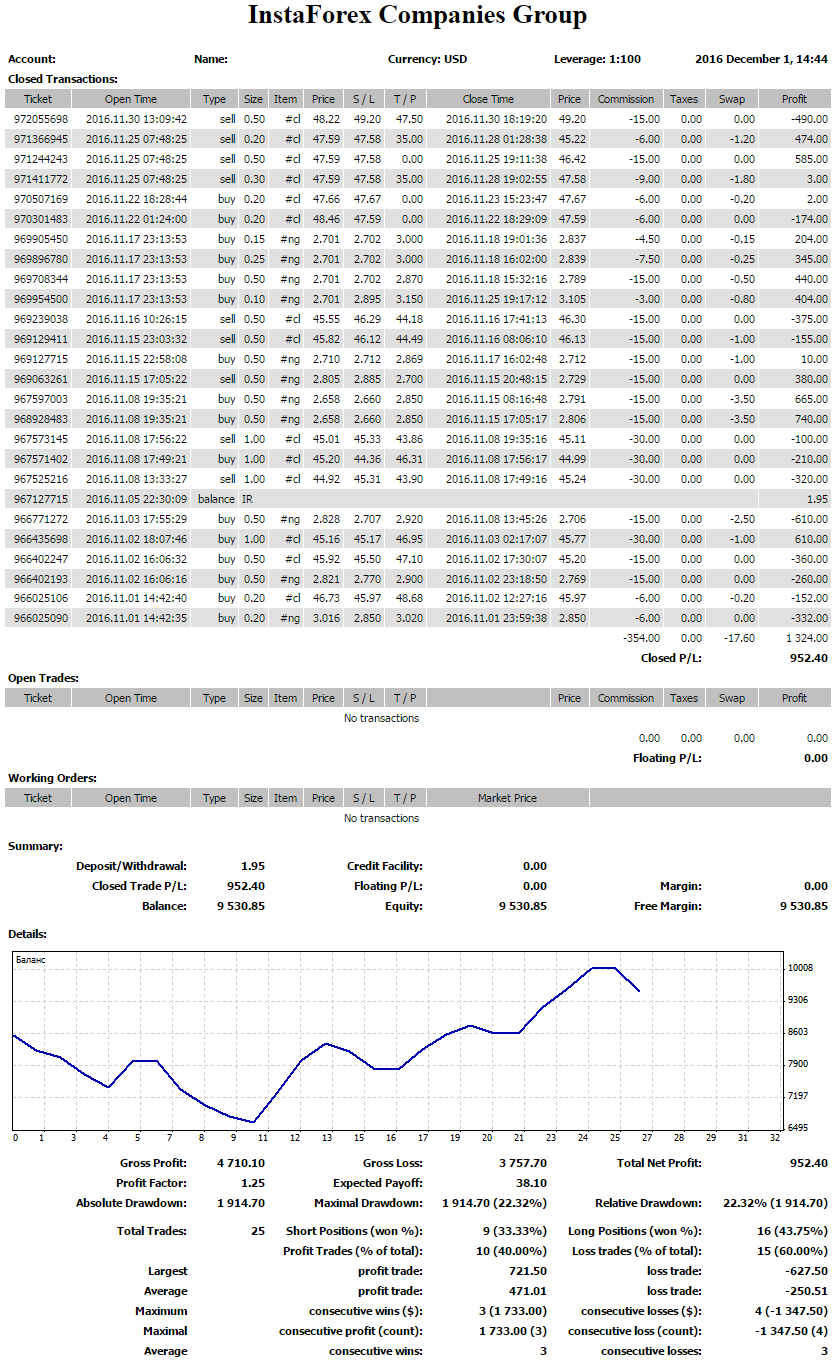Select ticket 971366945

(41, 139)
